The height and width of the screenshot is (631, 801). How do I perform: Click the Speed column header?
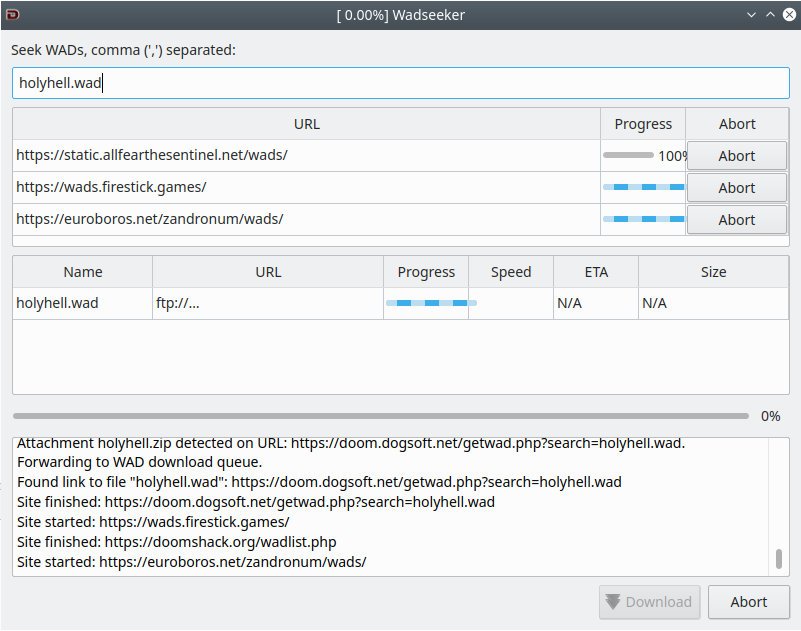(511, 272)
